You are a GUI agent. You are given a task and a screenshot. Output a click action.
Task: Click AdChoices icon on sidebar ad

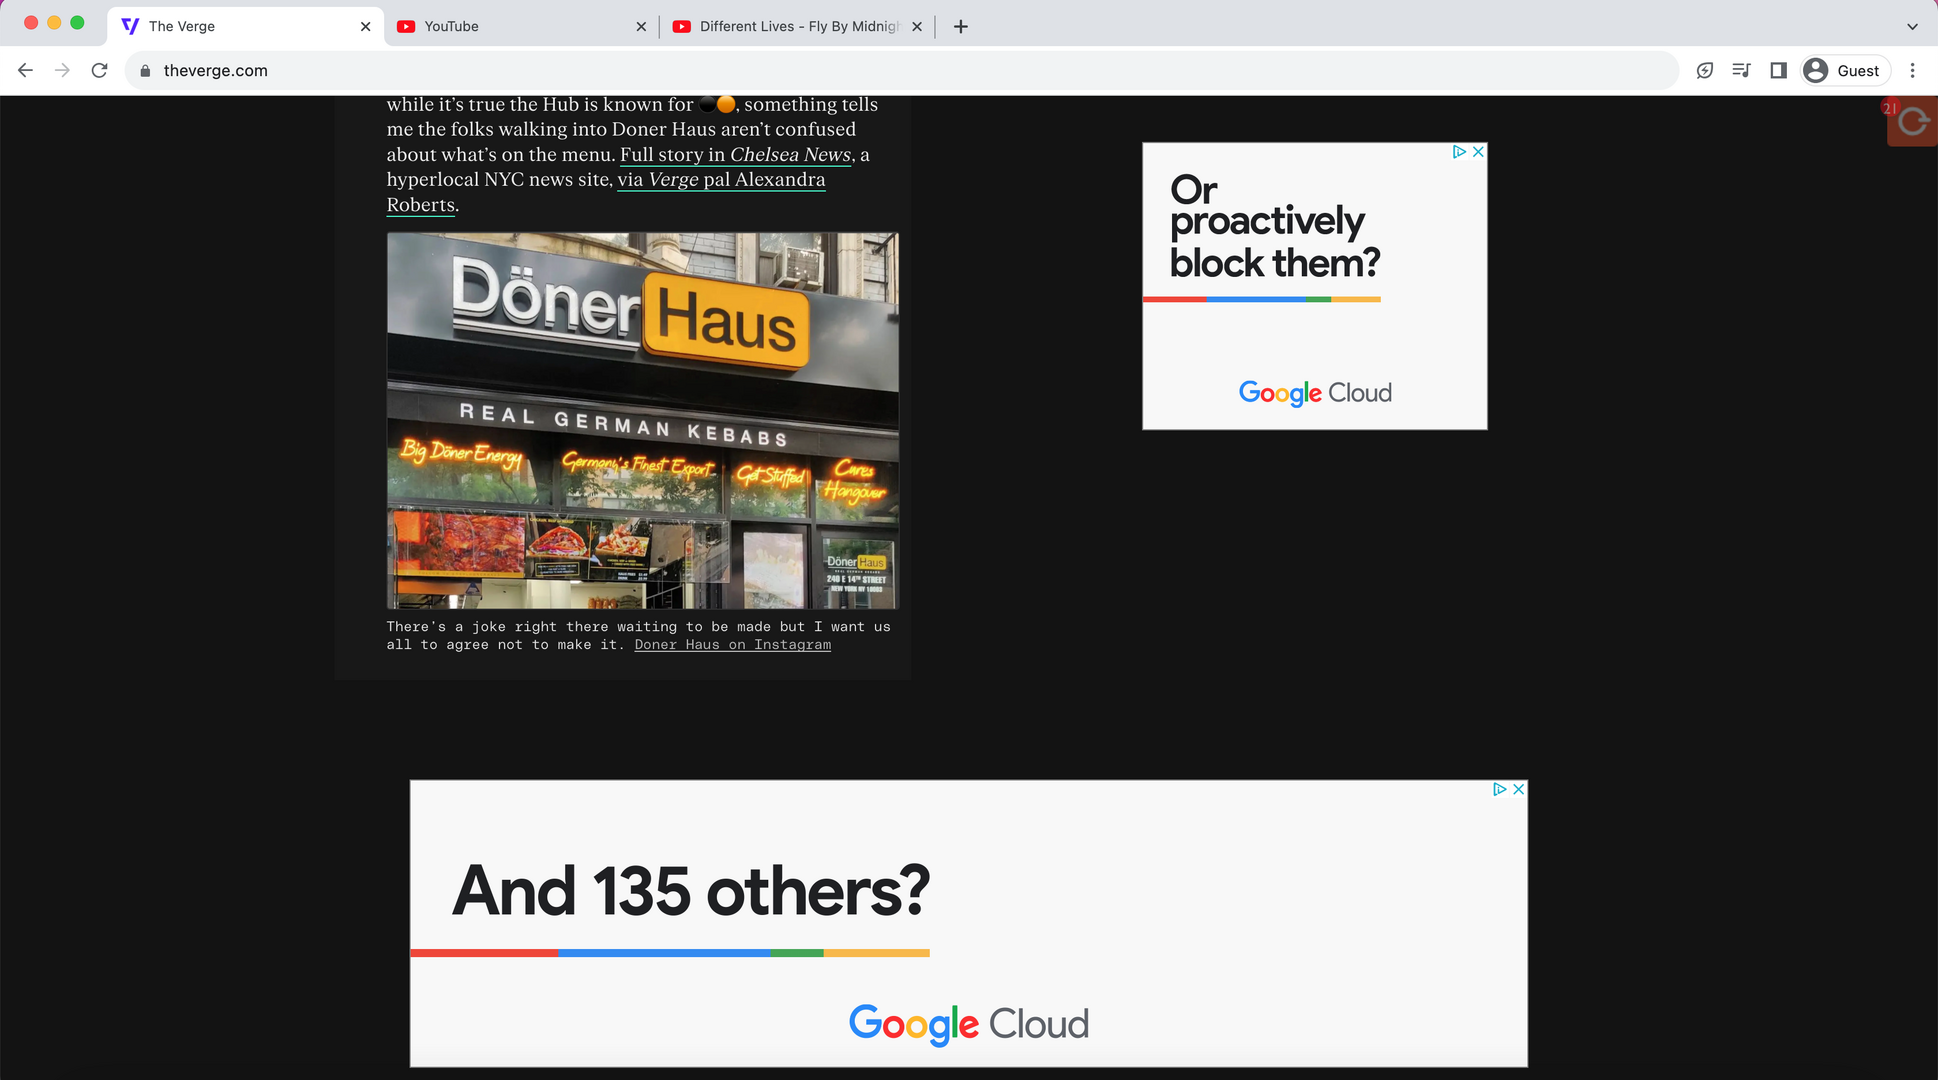[1459, 152]
